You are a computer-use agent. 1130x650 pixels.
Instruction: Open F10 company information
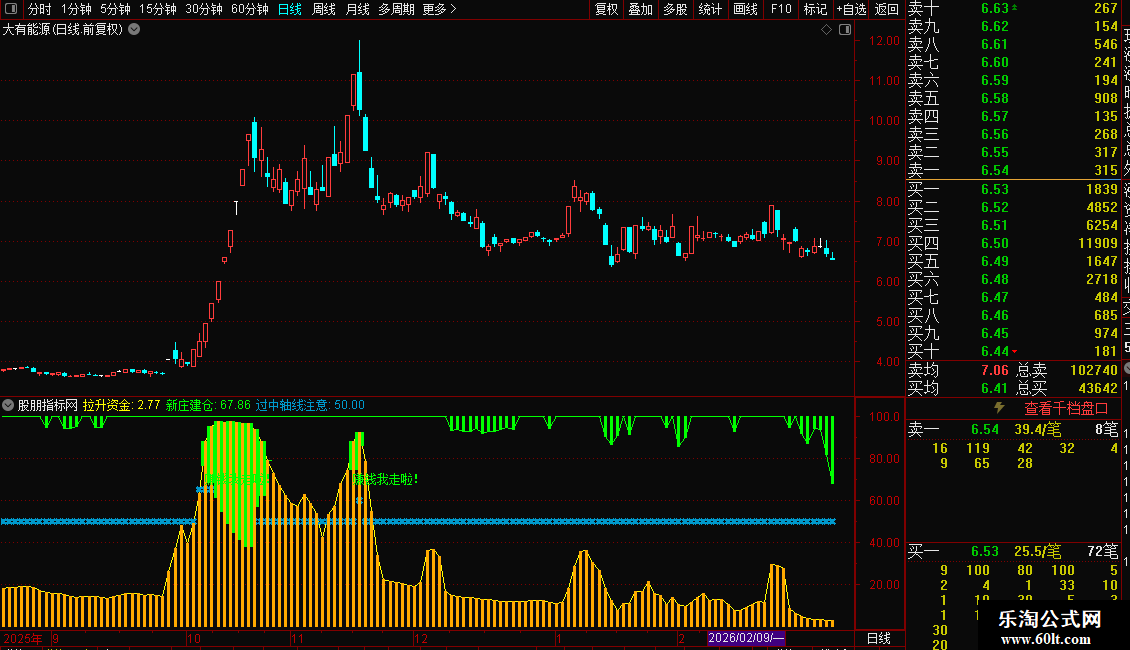click(x=780, y=9)
